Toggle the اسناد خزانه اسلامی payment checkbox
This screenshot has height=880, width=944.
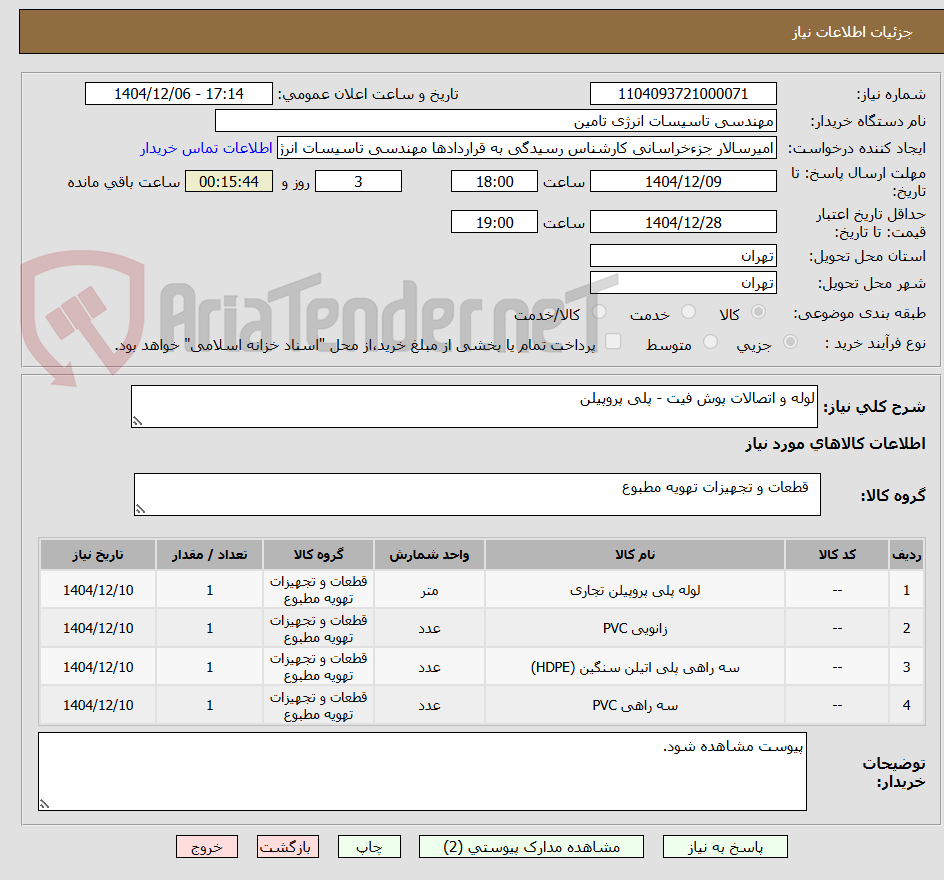pyautogui.click(x=613, y=341)
